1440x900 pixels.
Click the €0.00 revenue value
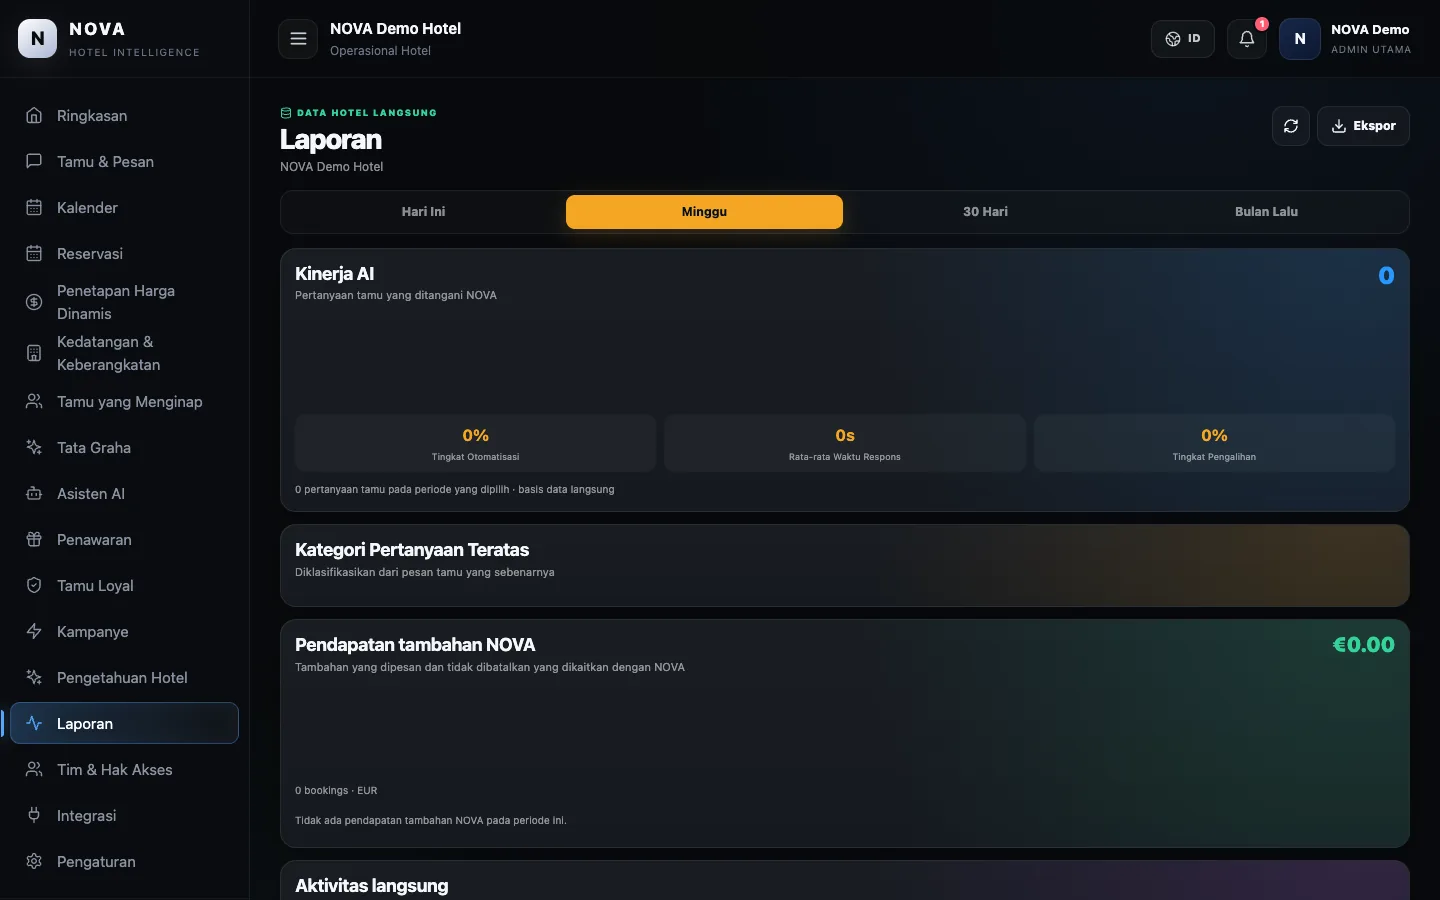tap(1363, 645)
